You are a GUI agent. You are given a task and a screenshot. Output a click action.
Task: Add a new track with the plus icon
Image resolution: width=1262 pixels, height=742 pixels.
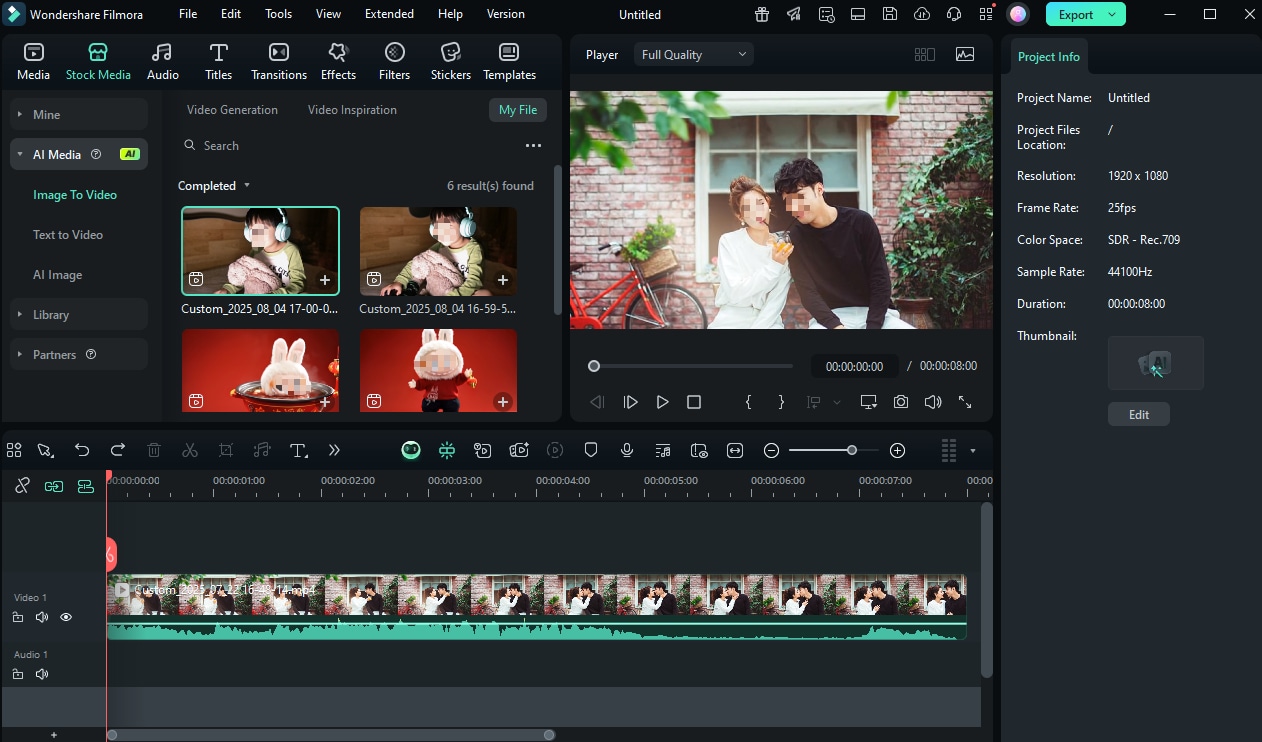coord(54,735)
